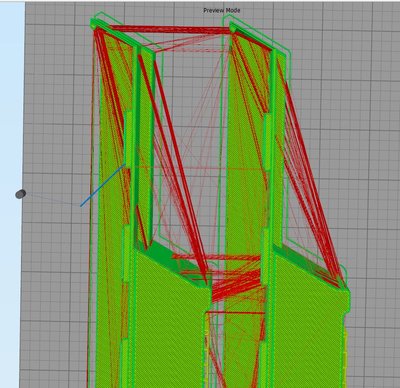
Task: Click the "Preview Mode" label
Action: pos(222,10)
